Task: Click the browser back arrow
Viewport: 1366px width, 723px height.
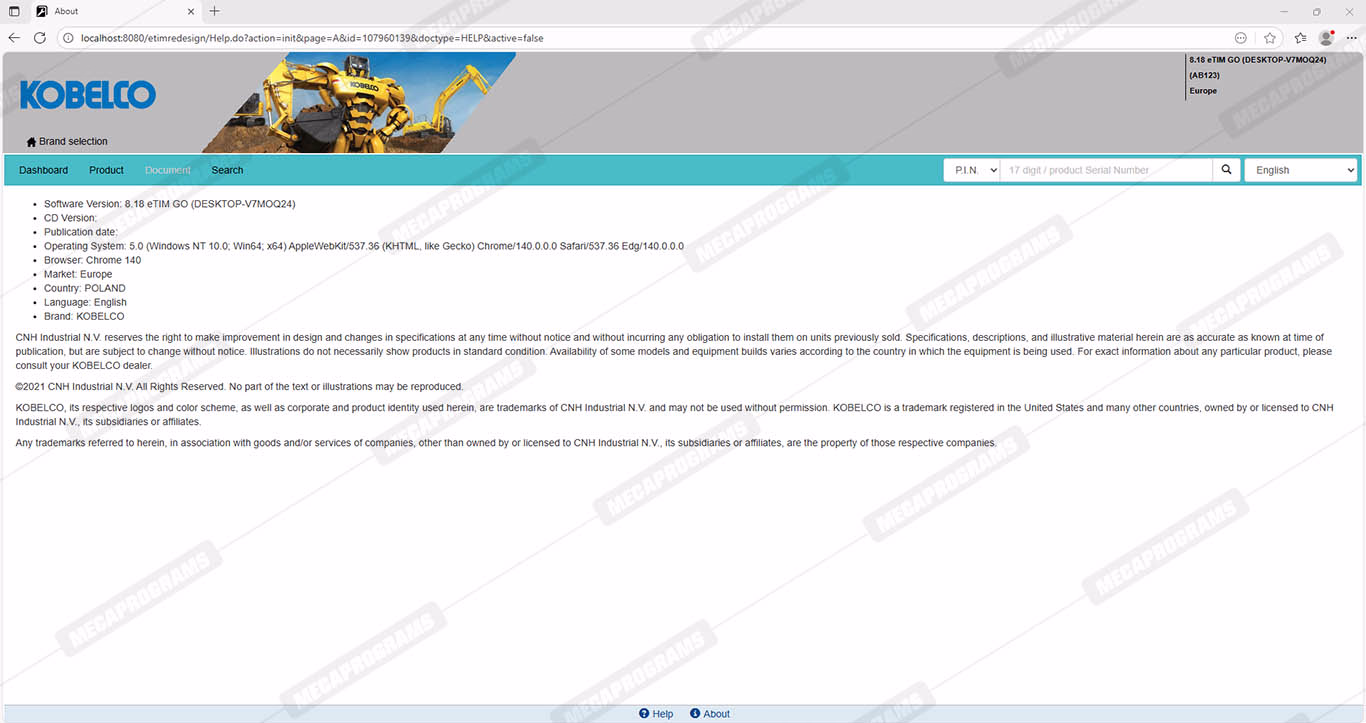Action: click(x=14, y=38)
